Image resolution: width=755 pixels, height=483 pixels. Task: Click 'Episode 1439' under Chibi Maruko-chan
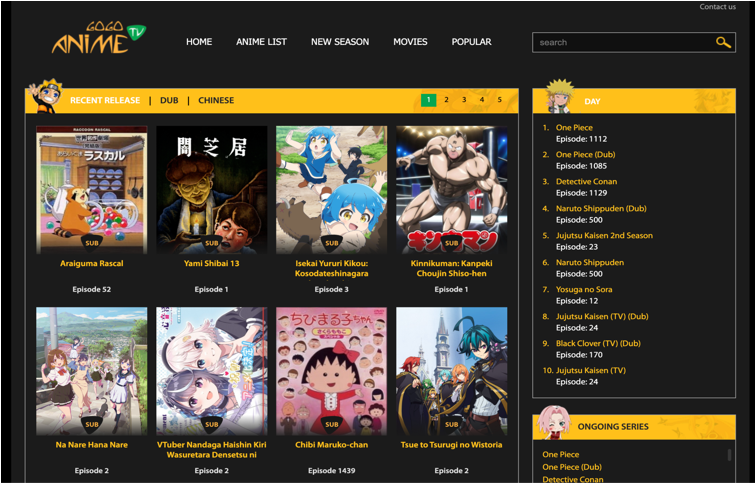coord(332,470)
